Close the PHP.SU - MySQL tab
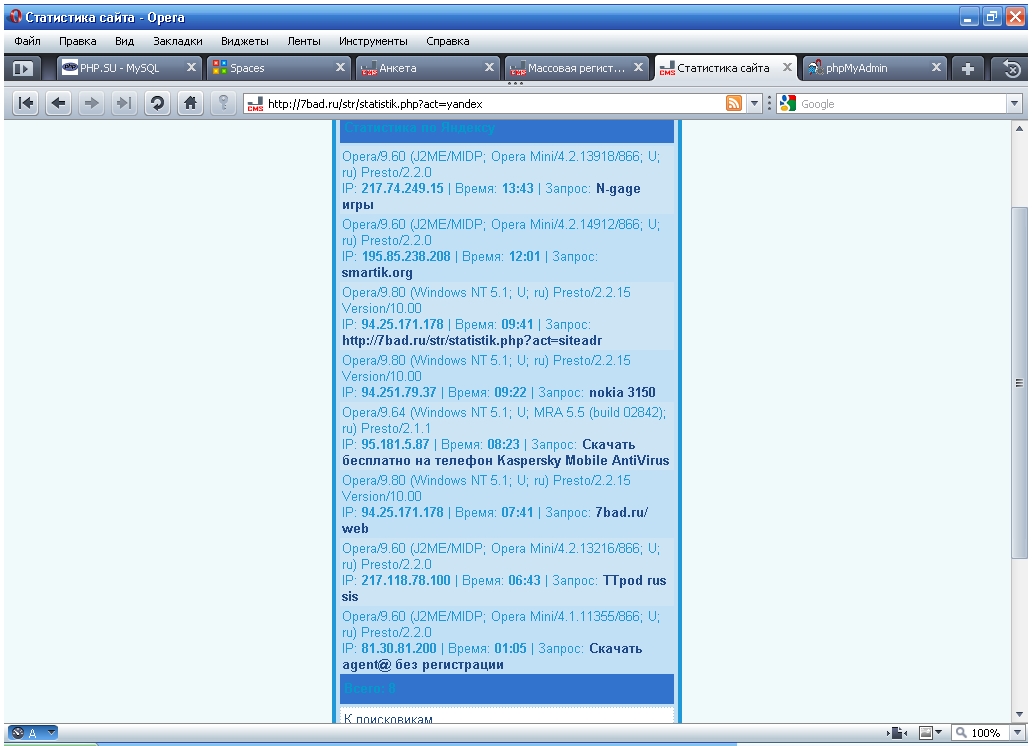This screenshot has height=746, width=1032. (x=191, y=67)
